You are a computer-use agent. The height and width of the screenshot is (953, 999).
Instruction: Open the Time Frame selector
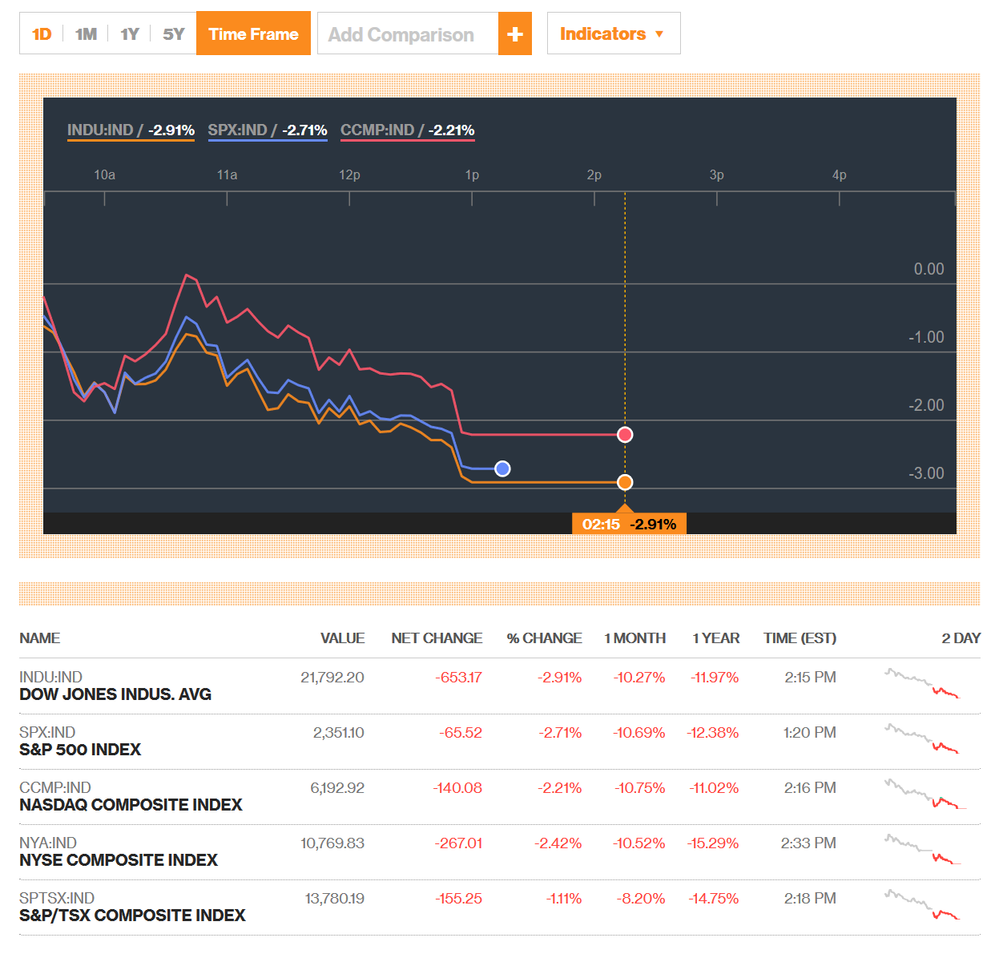click(x=253, y=34)
